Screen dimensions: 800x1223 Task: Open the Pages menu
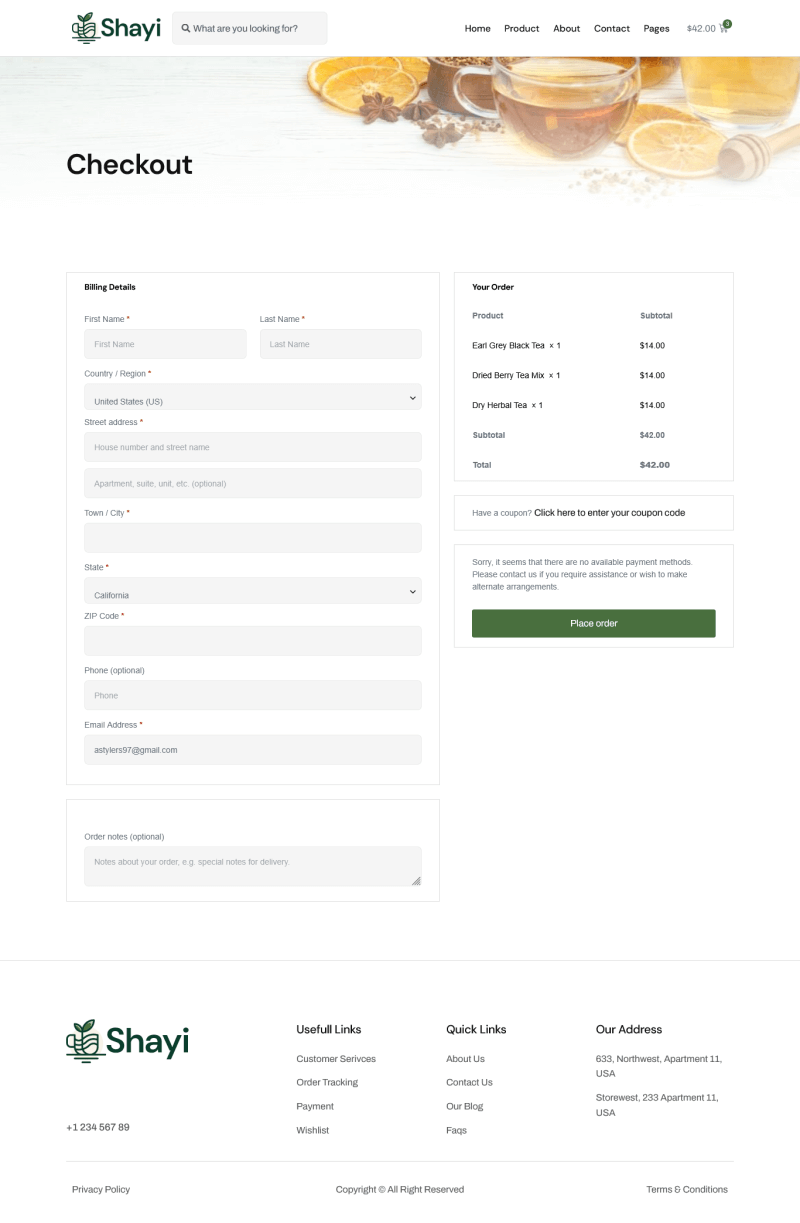[656, 29]
